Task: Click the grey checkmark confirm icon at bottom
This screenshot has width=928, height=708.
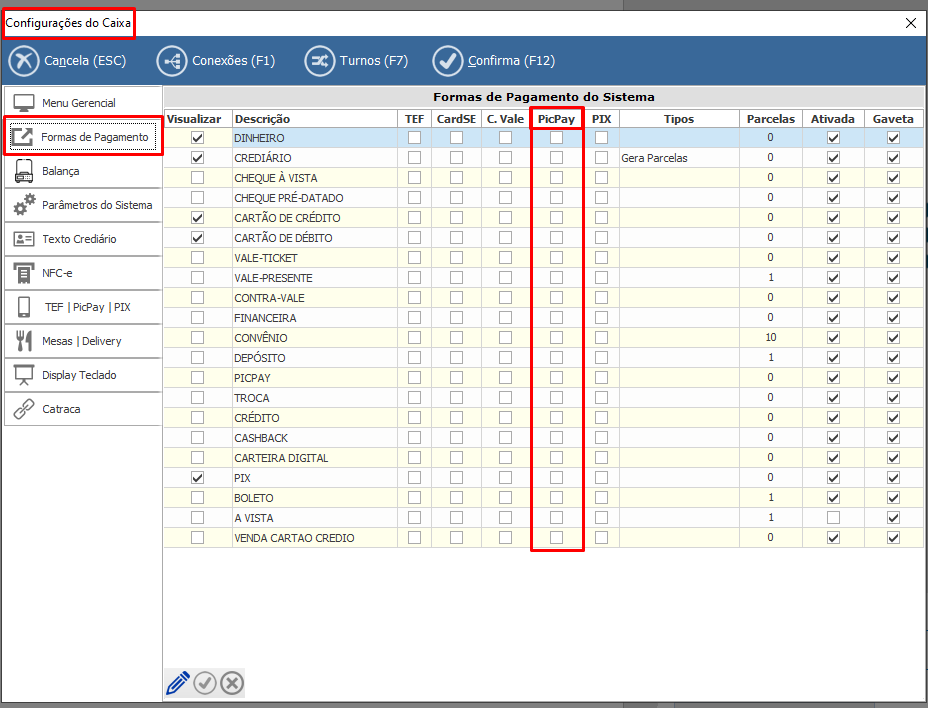Action: (205, 683)
